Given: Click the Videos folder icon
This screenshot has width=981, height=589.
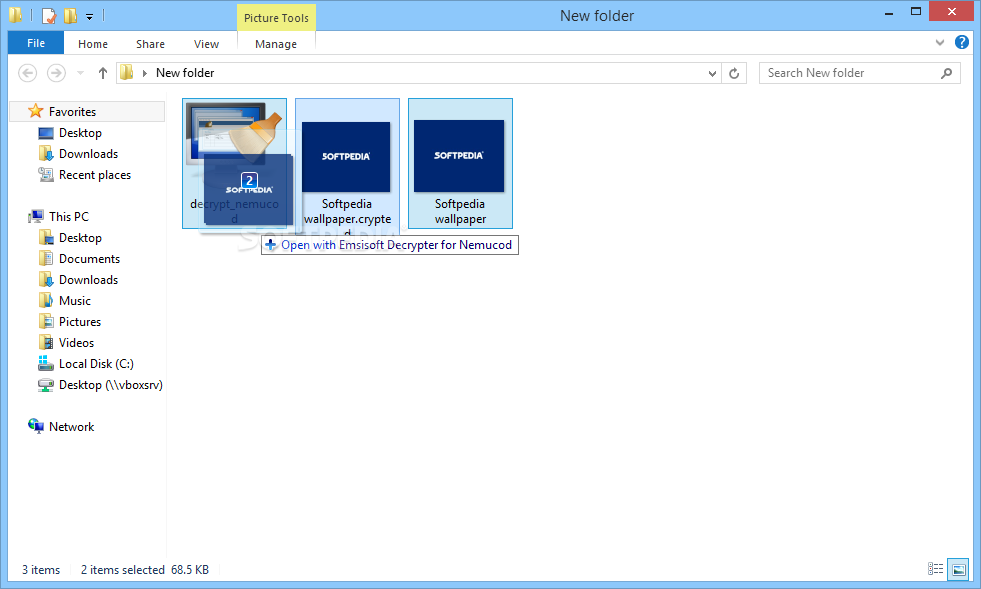Looking at the screenshot, I should tap(46, 342).
